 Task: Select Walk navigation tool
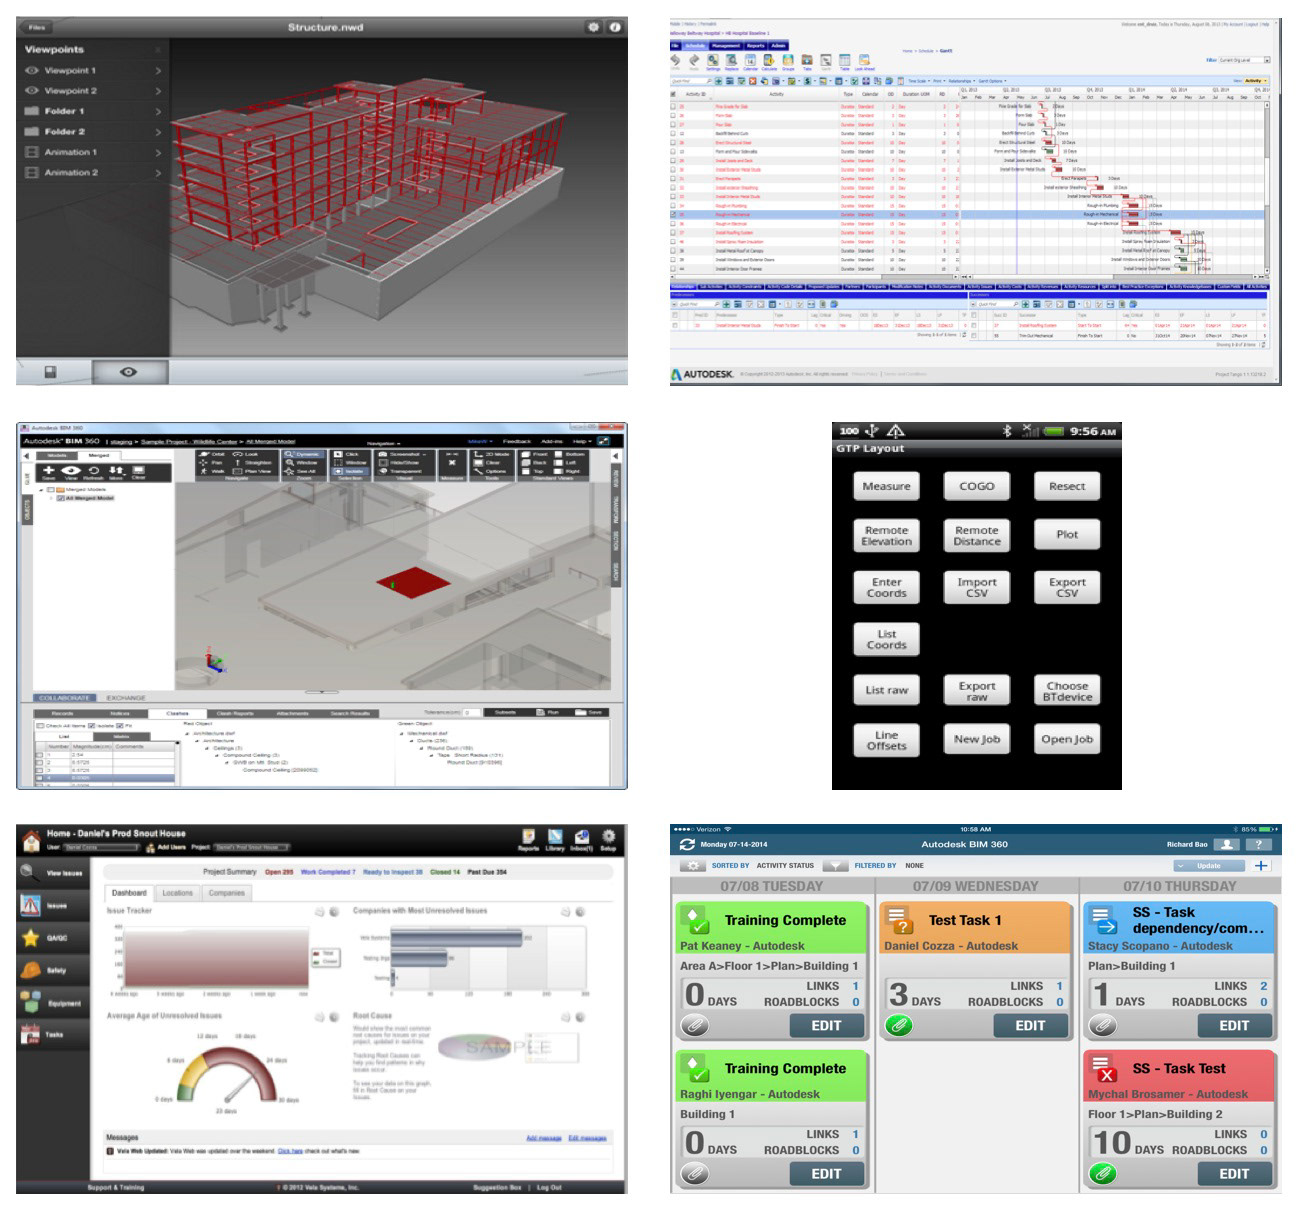tap(212, 471)
